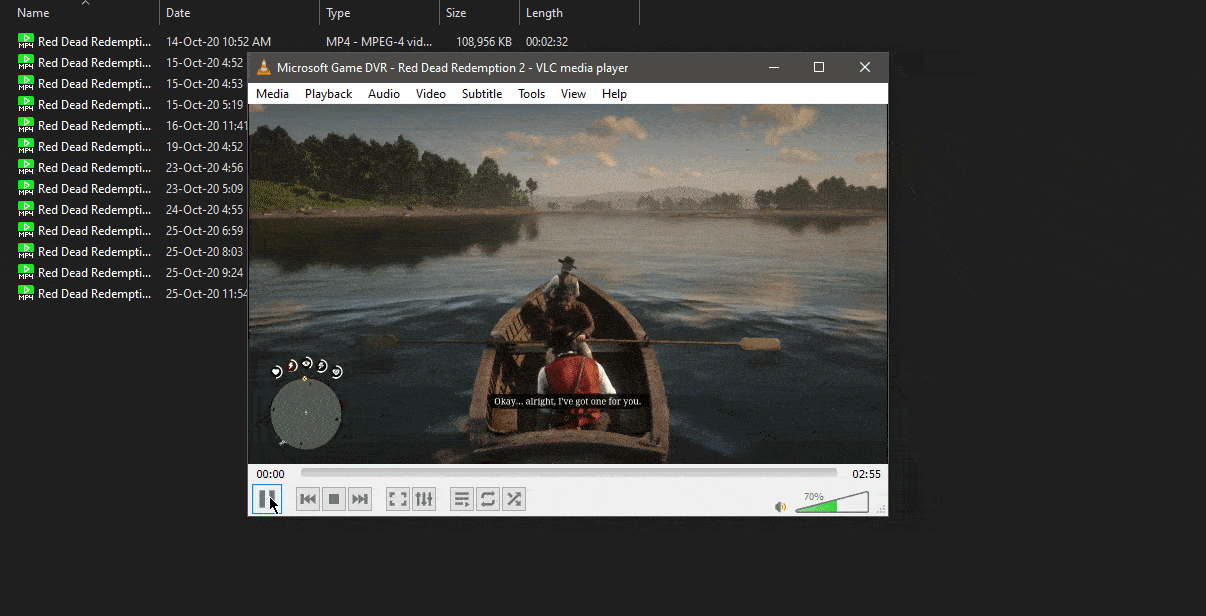Sort files by Size column header
The image size is (1206, 616).
coord(456,13)
